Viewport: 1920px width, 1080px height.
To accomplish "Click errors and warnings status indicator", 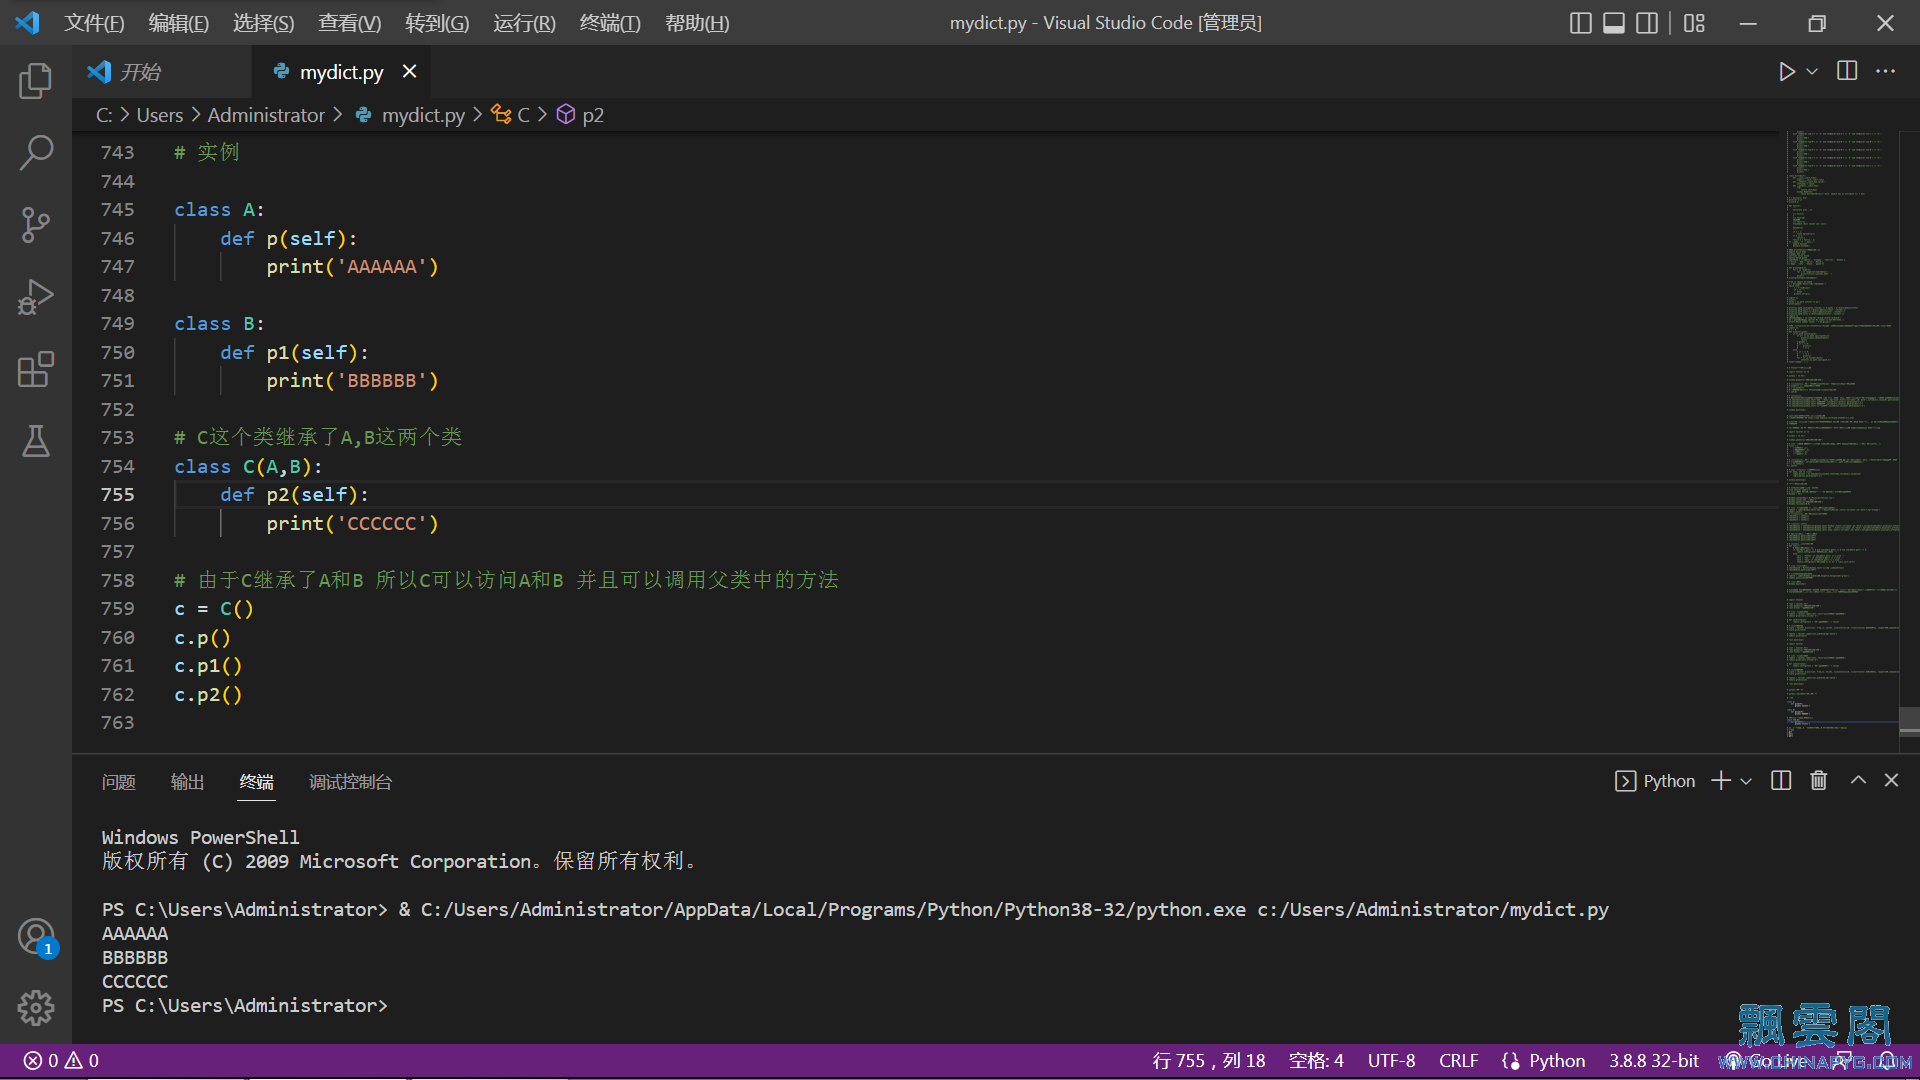I will click(x=61, y=1061).
